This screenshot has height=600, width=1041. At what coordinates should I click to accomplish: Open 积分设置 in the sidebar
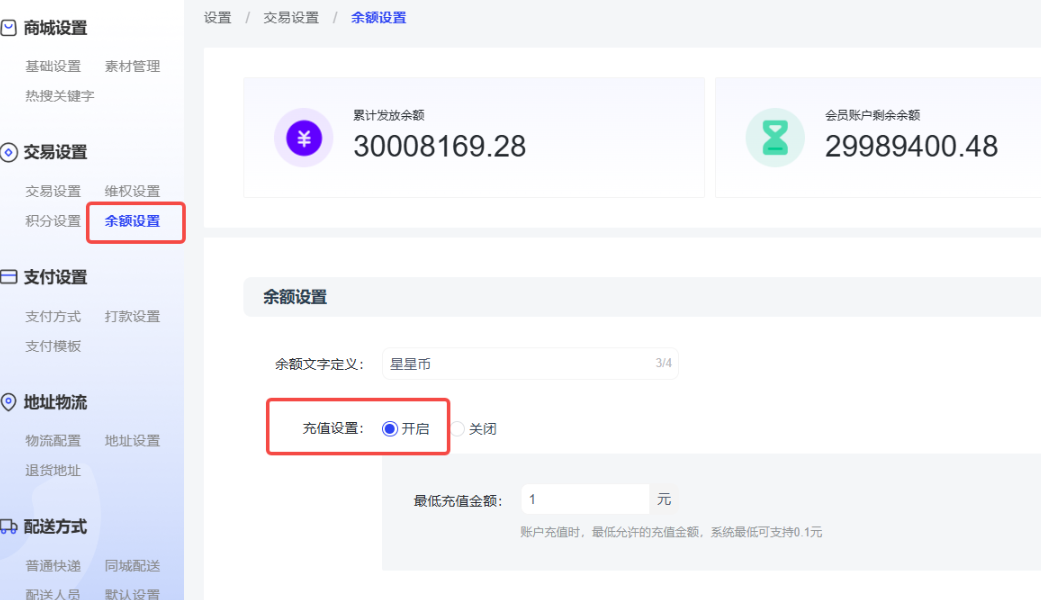(53, 221)
